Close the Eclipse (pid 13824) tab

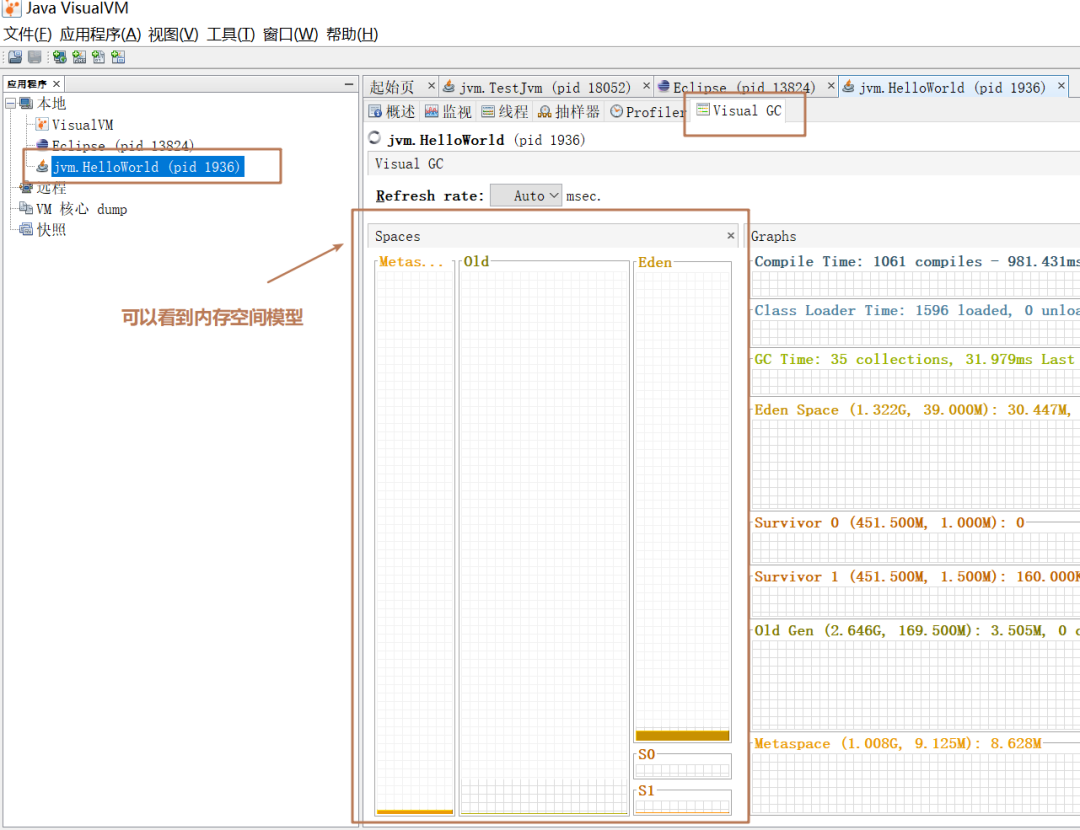click(831, 85)
